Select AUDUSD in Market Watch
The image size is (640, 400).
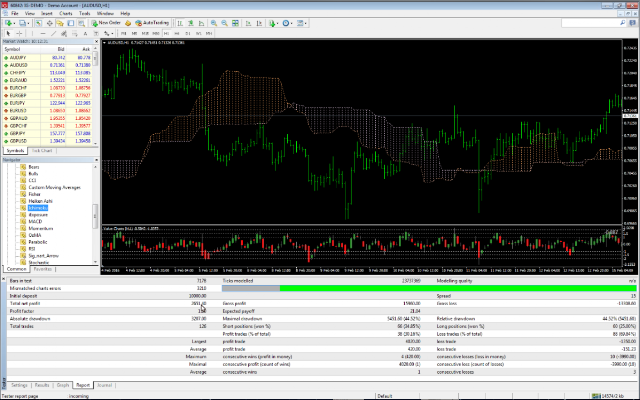point(21,65)
